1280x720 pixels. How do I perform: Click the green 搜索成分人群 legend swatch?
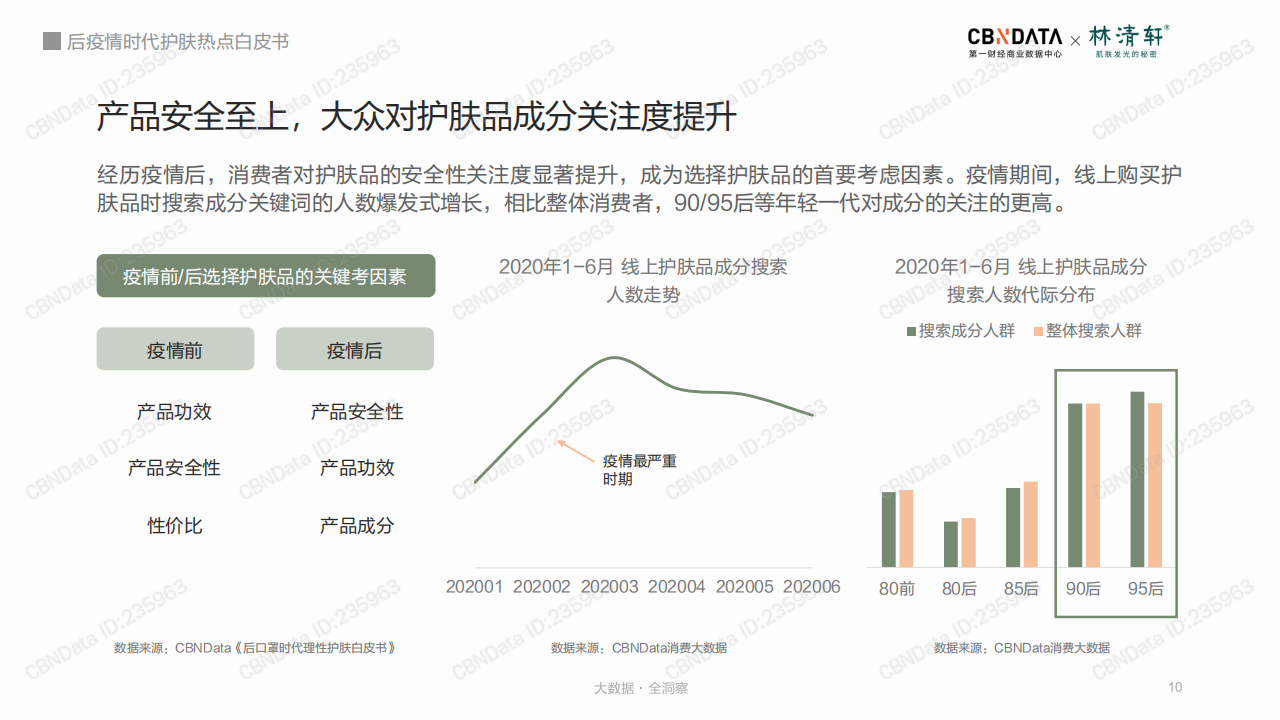tap(911, 331)
